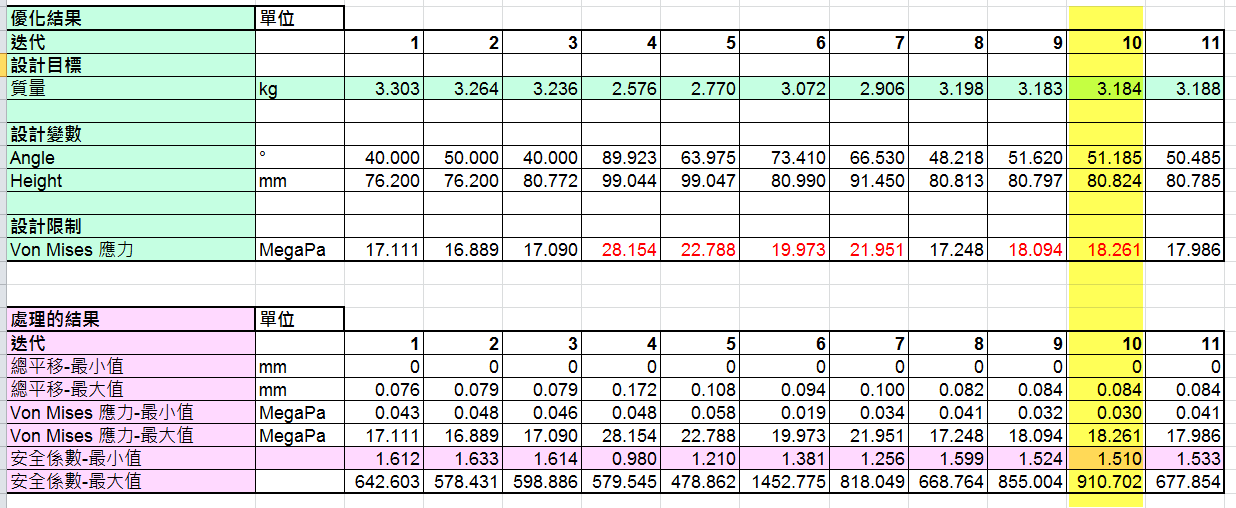Screen dimensions: 1236x508
Task: Click max safety factor 478.862
Action: 700,481
